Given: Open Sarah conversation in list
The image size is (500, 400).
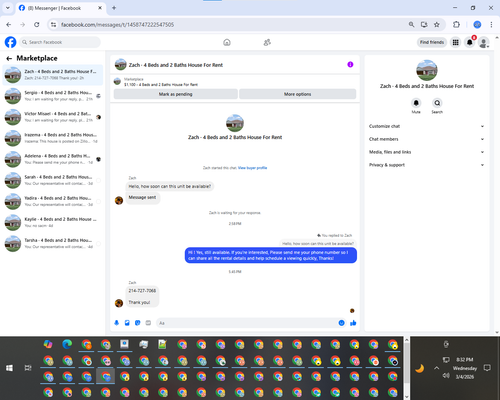Looking at the screenshot, I should tap(53, 180).
